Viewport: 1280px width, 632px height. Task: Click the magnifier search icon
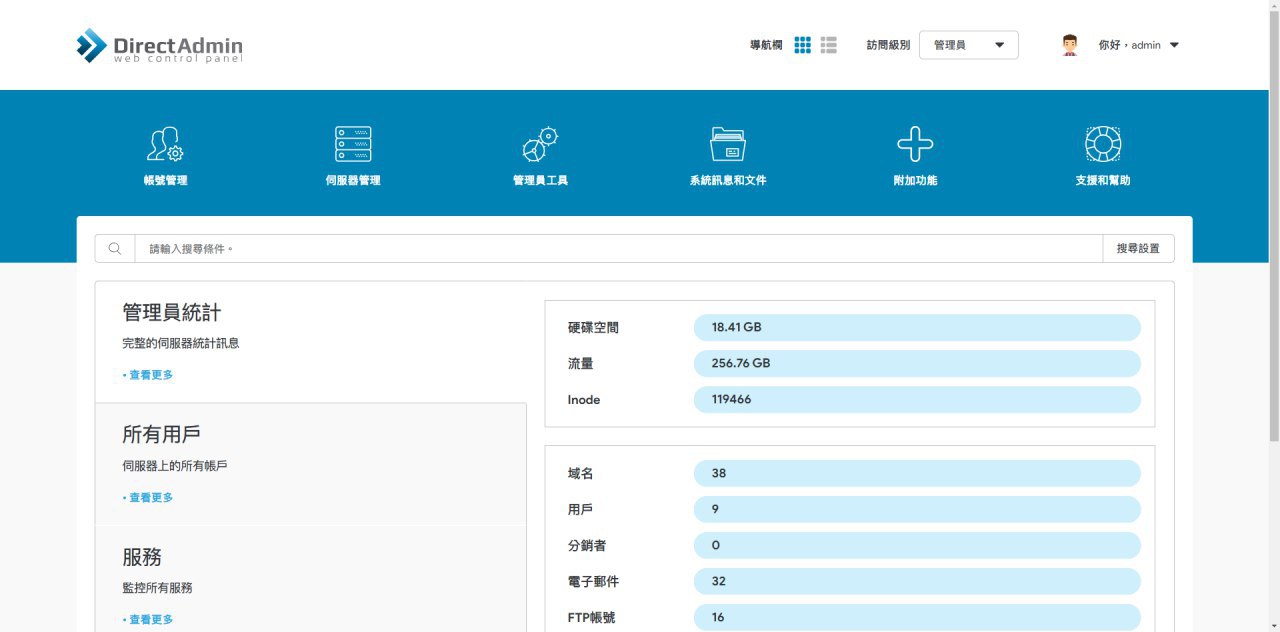point(115,249)
